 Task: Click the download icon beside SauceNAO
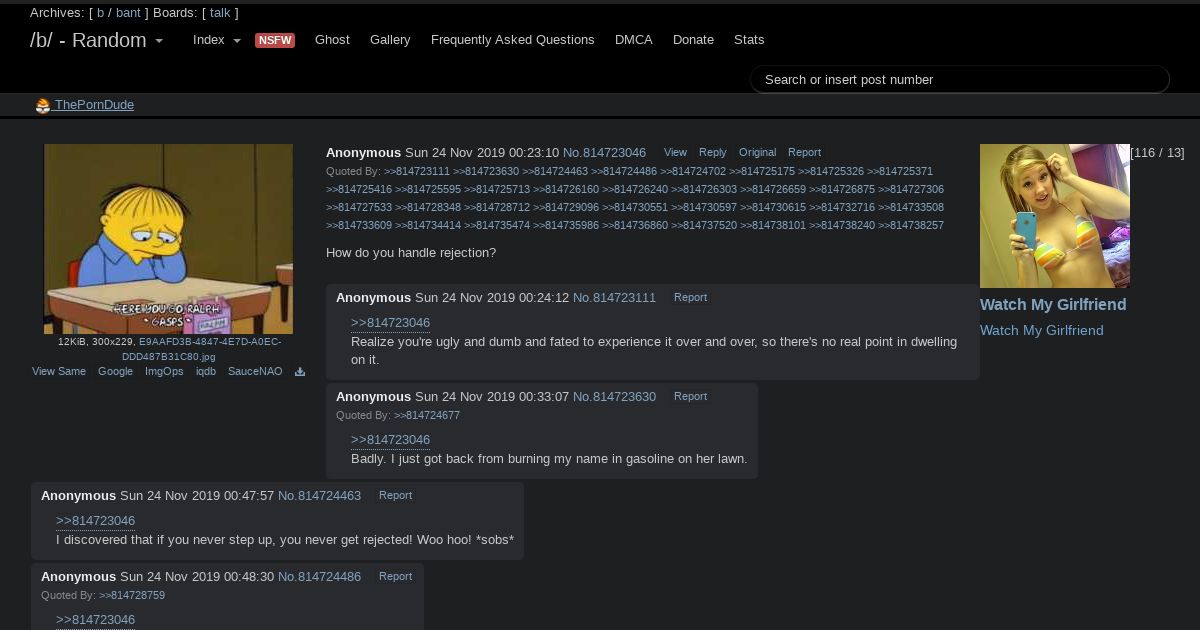tap(300, 372)
